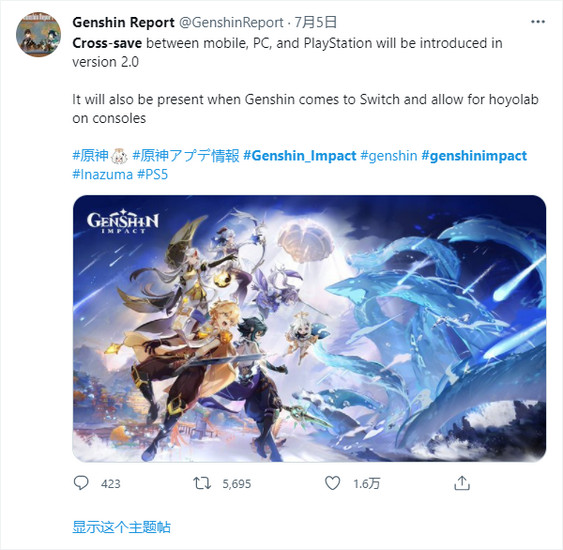563x550 pixels.
Task: Open the #Genshin_Impact hashtag
Action: (x=300, y=156)
